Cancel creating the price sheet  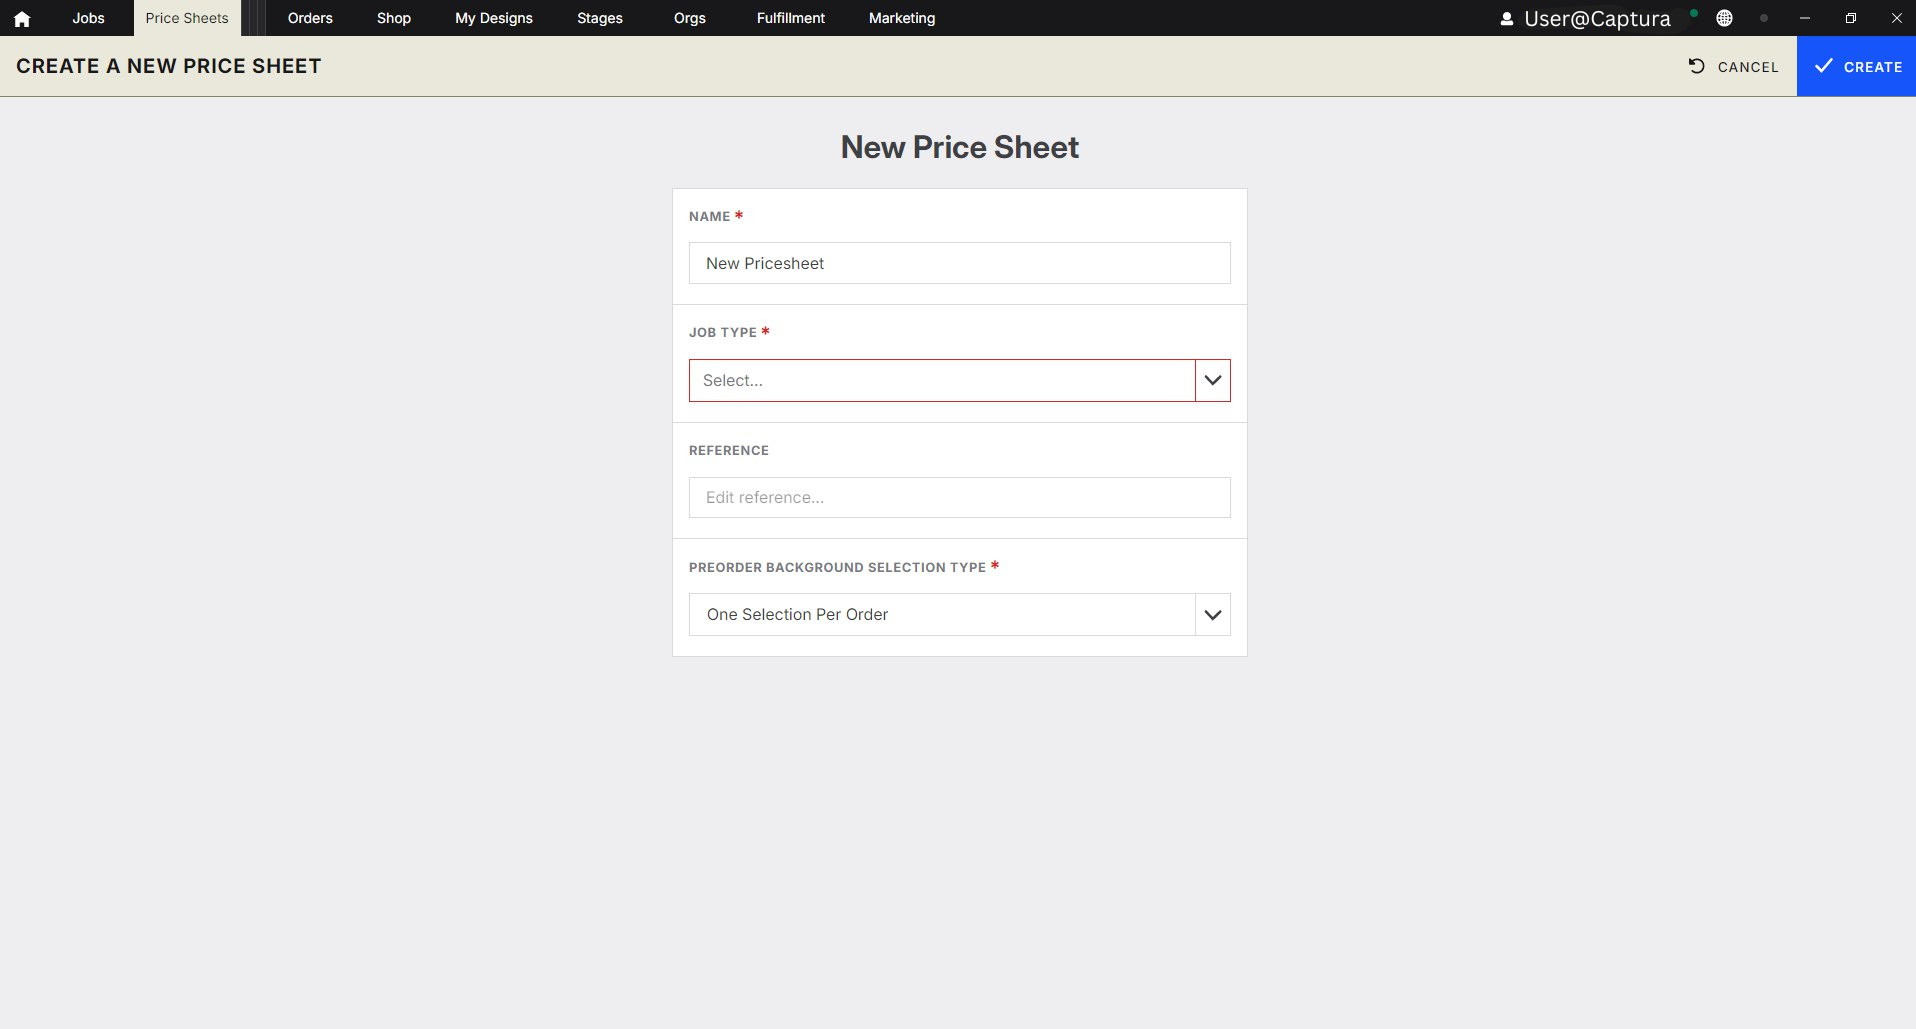tap(1734, 67)
